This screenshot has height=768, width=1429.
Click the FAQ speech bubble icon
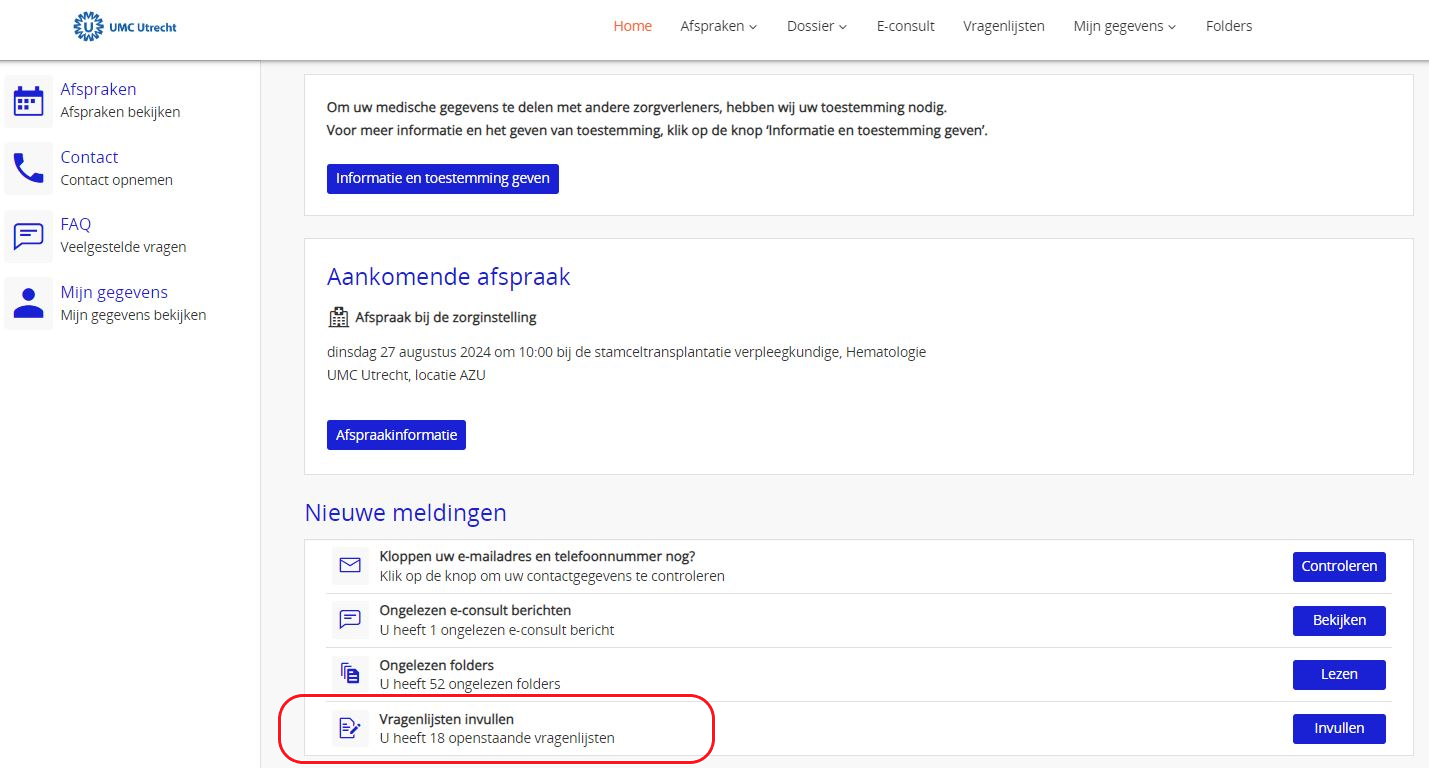(x=28, y=236)
